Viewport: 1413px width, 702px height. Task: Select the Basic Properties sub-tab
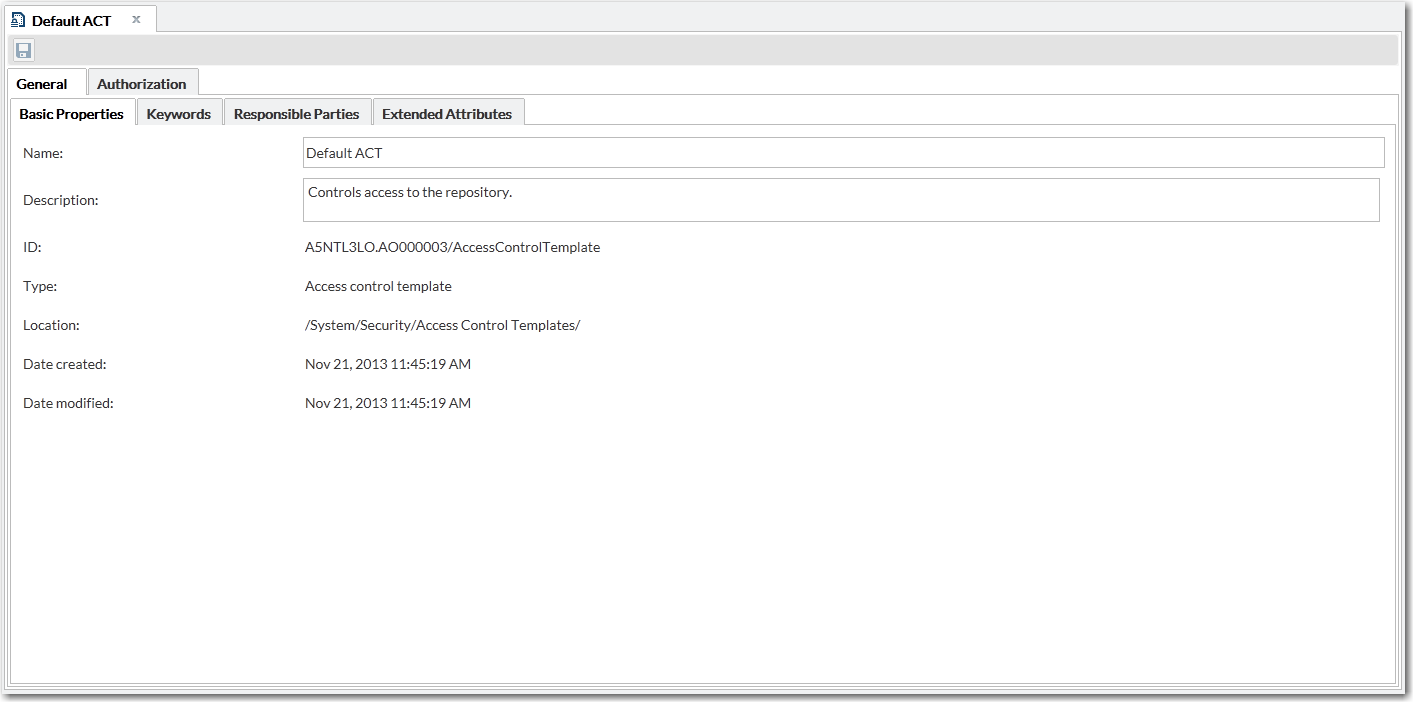(72, 113)
